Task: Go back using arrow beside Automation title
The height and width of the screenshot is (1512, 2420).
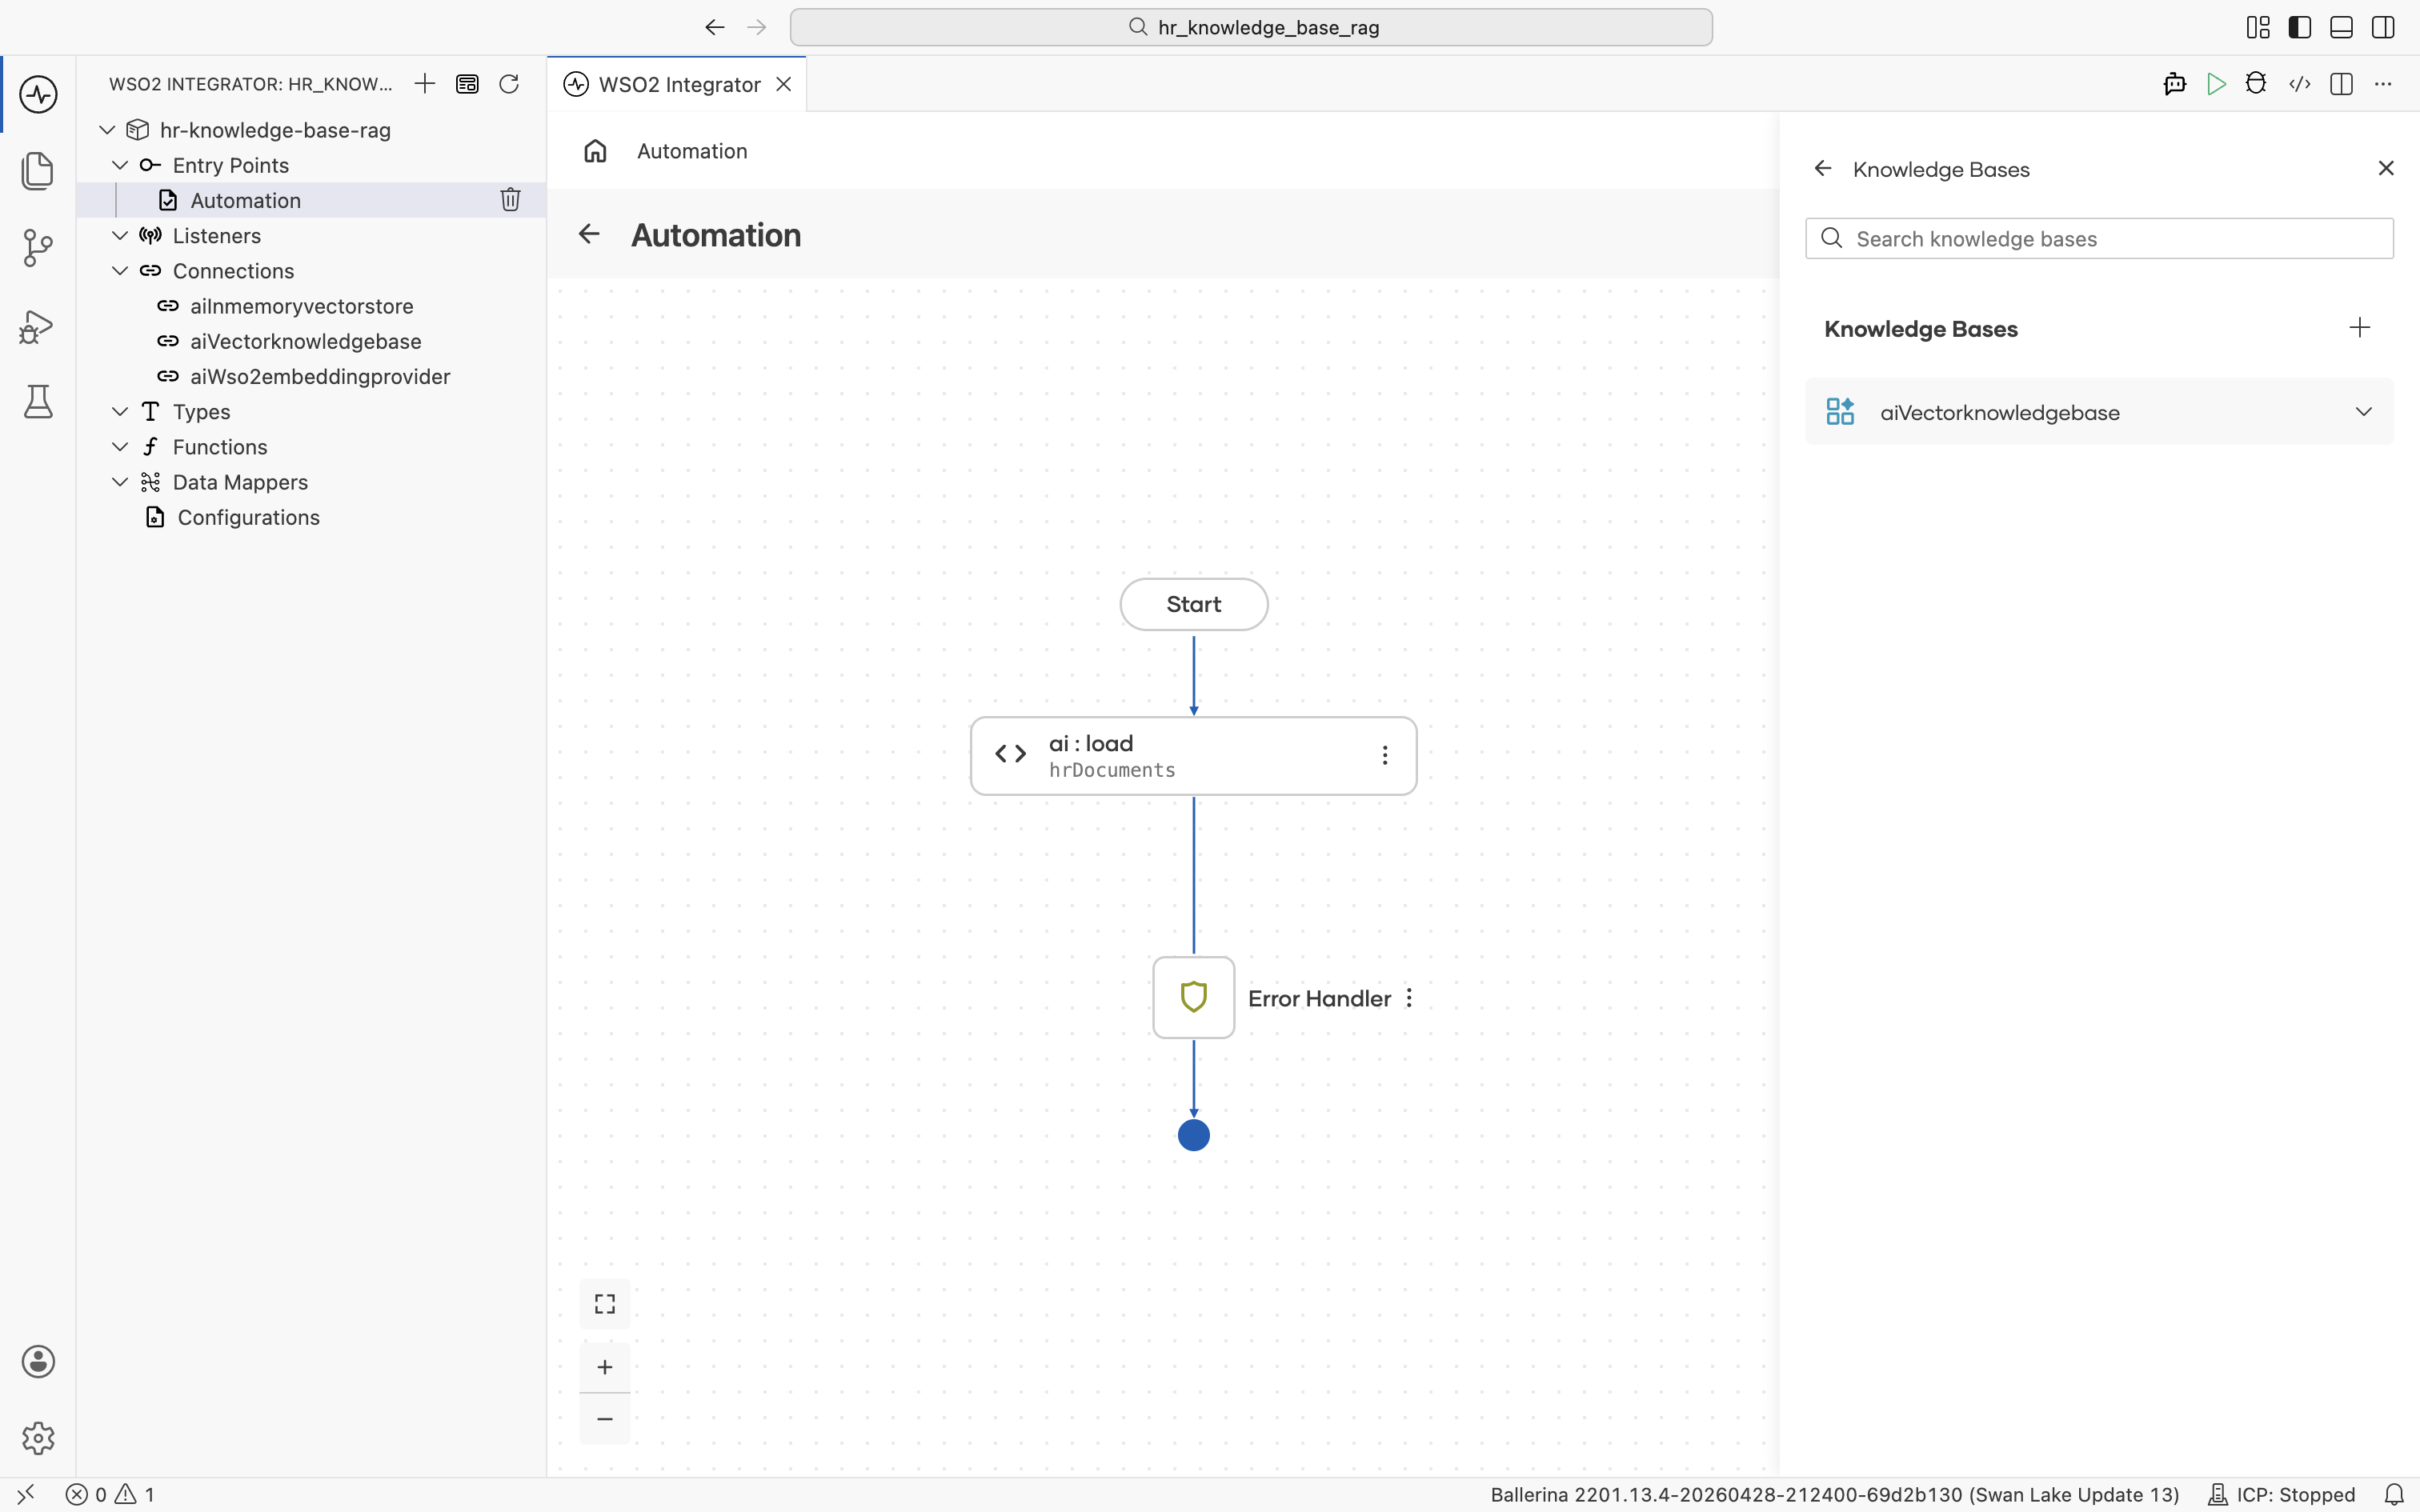Action: tap(589, 234)
